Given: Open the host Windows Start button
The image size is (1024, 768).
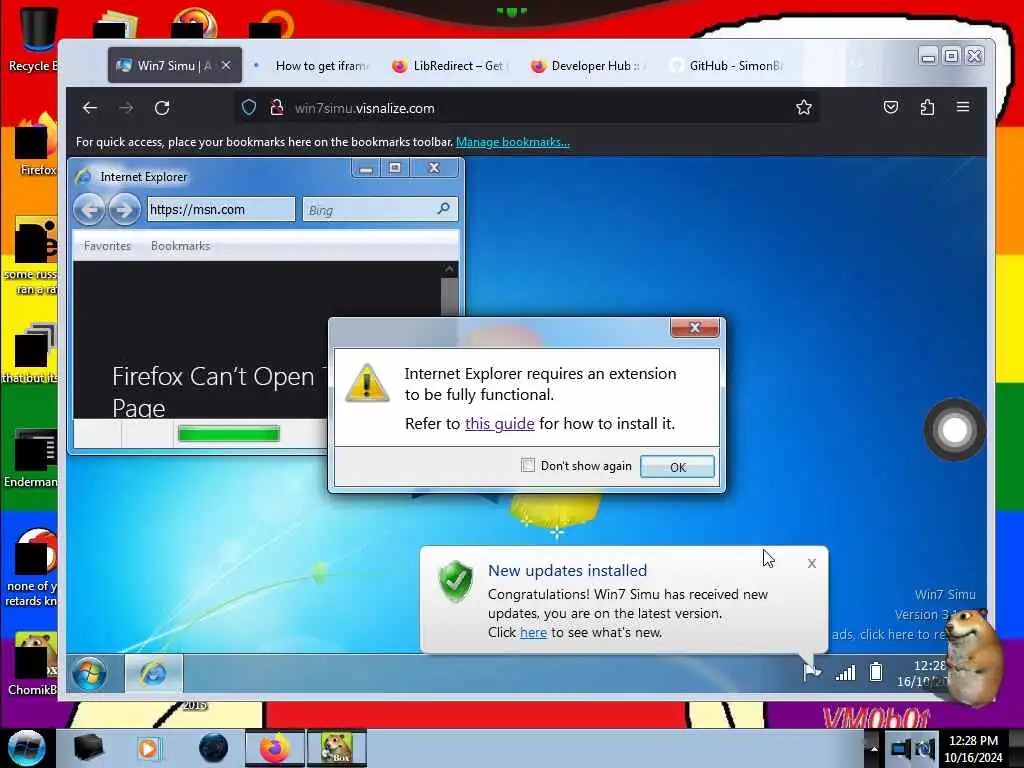Looking at the screenshot, I should tap(26, 748).
